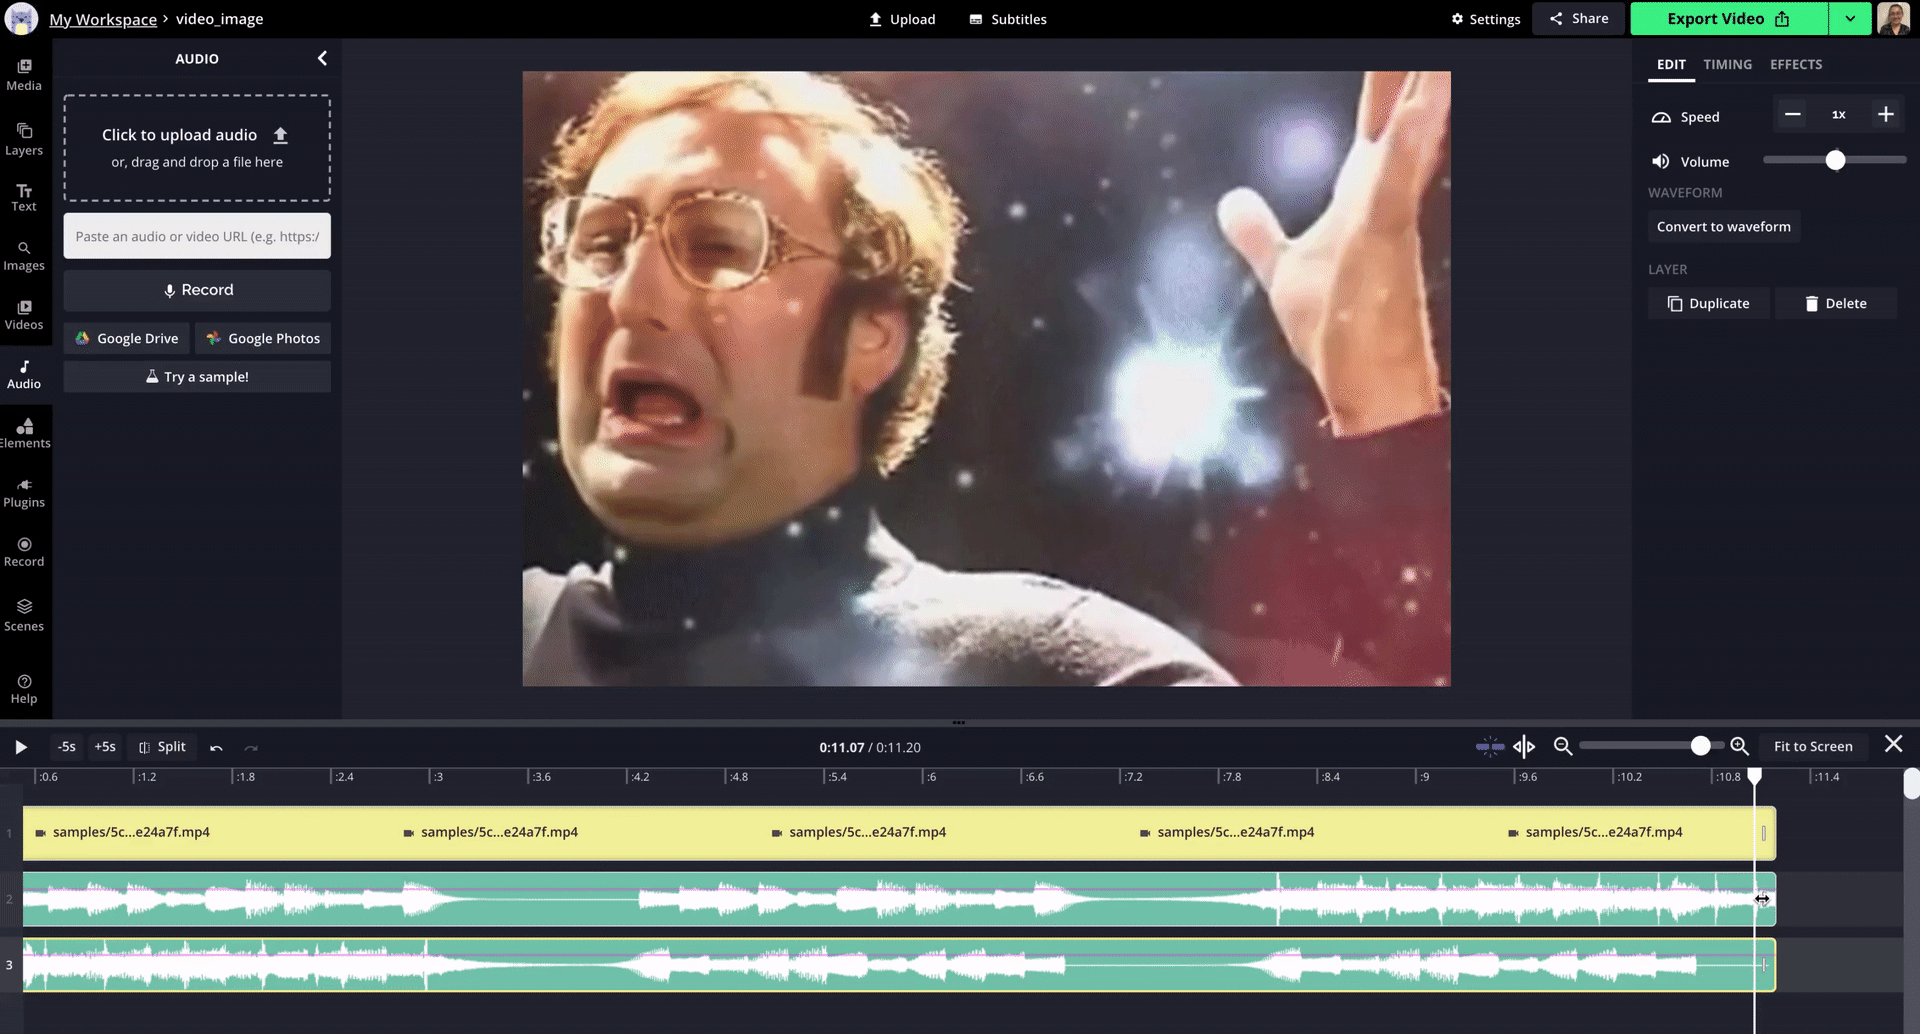Image resolution: width=1920 pixels, height=1034 pixels.
Task: Open the Scenes sidebar panel
Action: 24,615
